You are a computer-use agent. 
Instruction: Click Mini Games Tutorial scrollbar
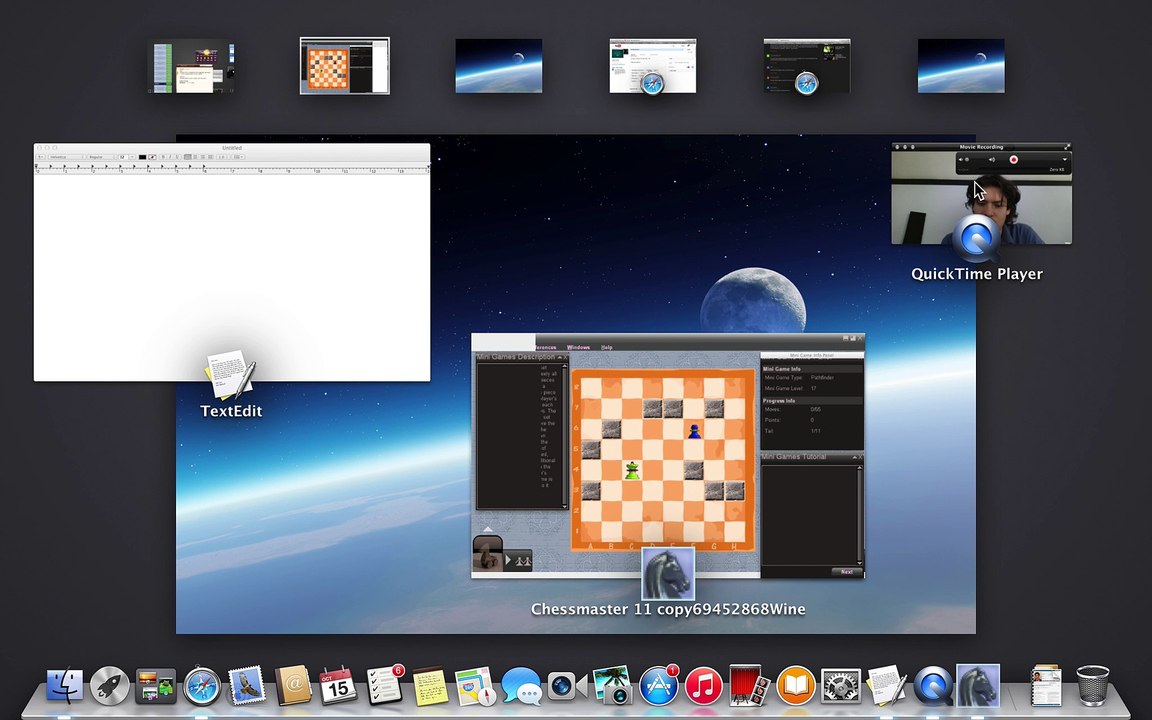tap(860, 514)
